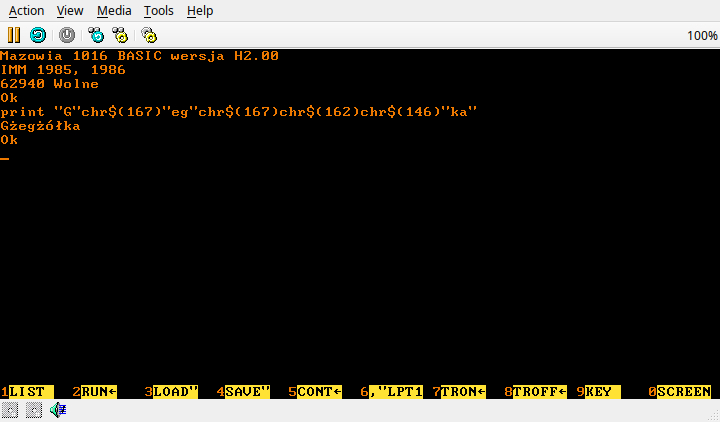This screenshot has height=422, width=720.
Task: Expand the Tools menu
Action: (x=158, y=11)
